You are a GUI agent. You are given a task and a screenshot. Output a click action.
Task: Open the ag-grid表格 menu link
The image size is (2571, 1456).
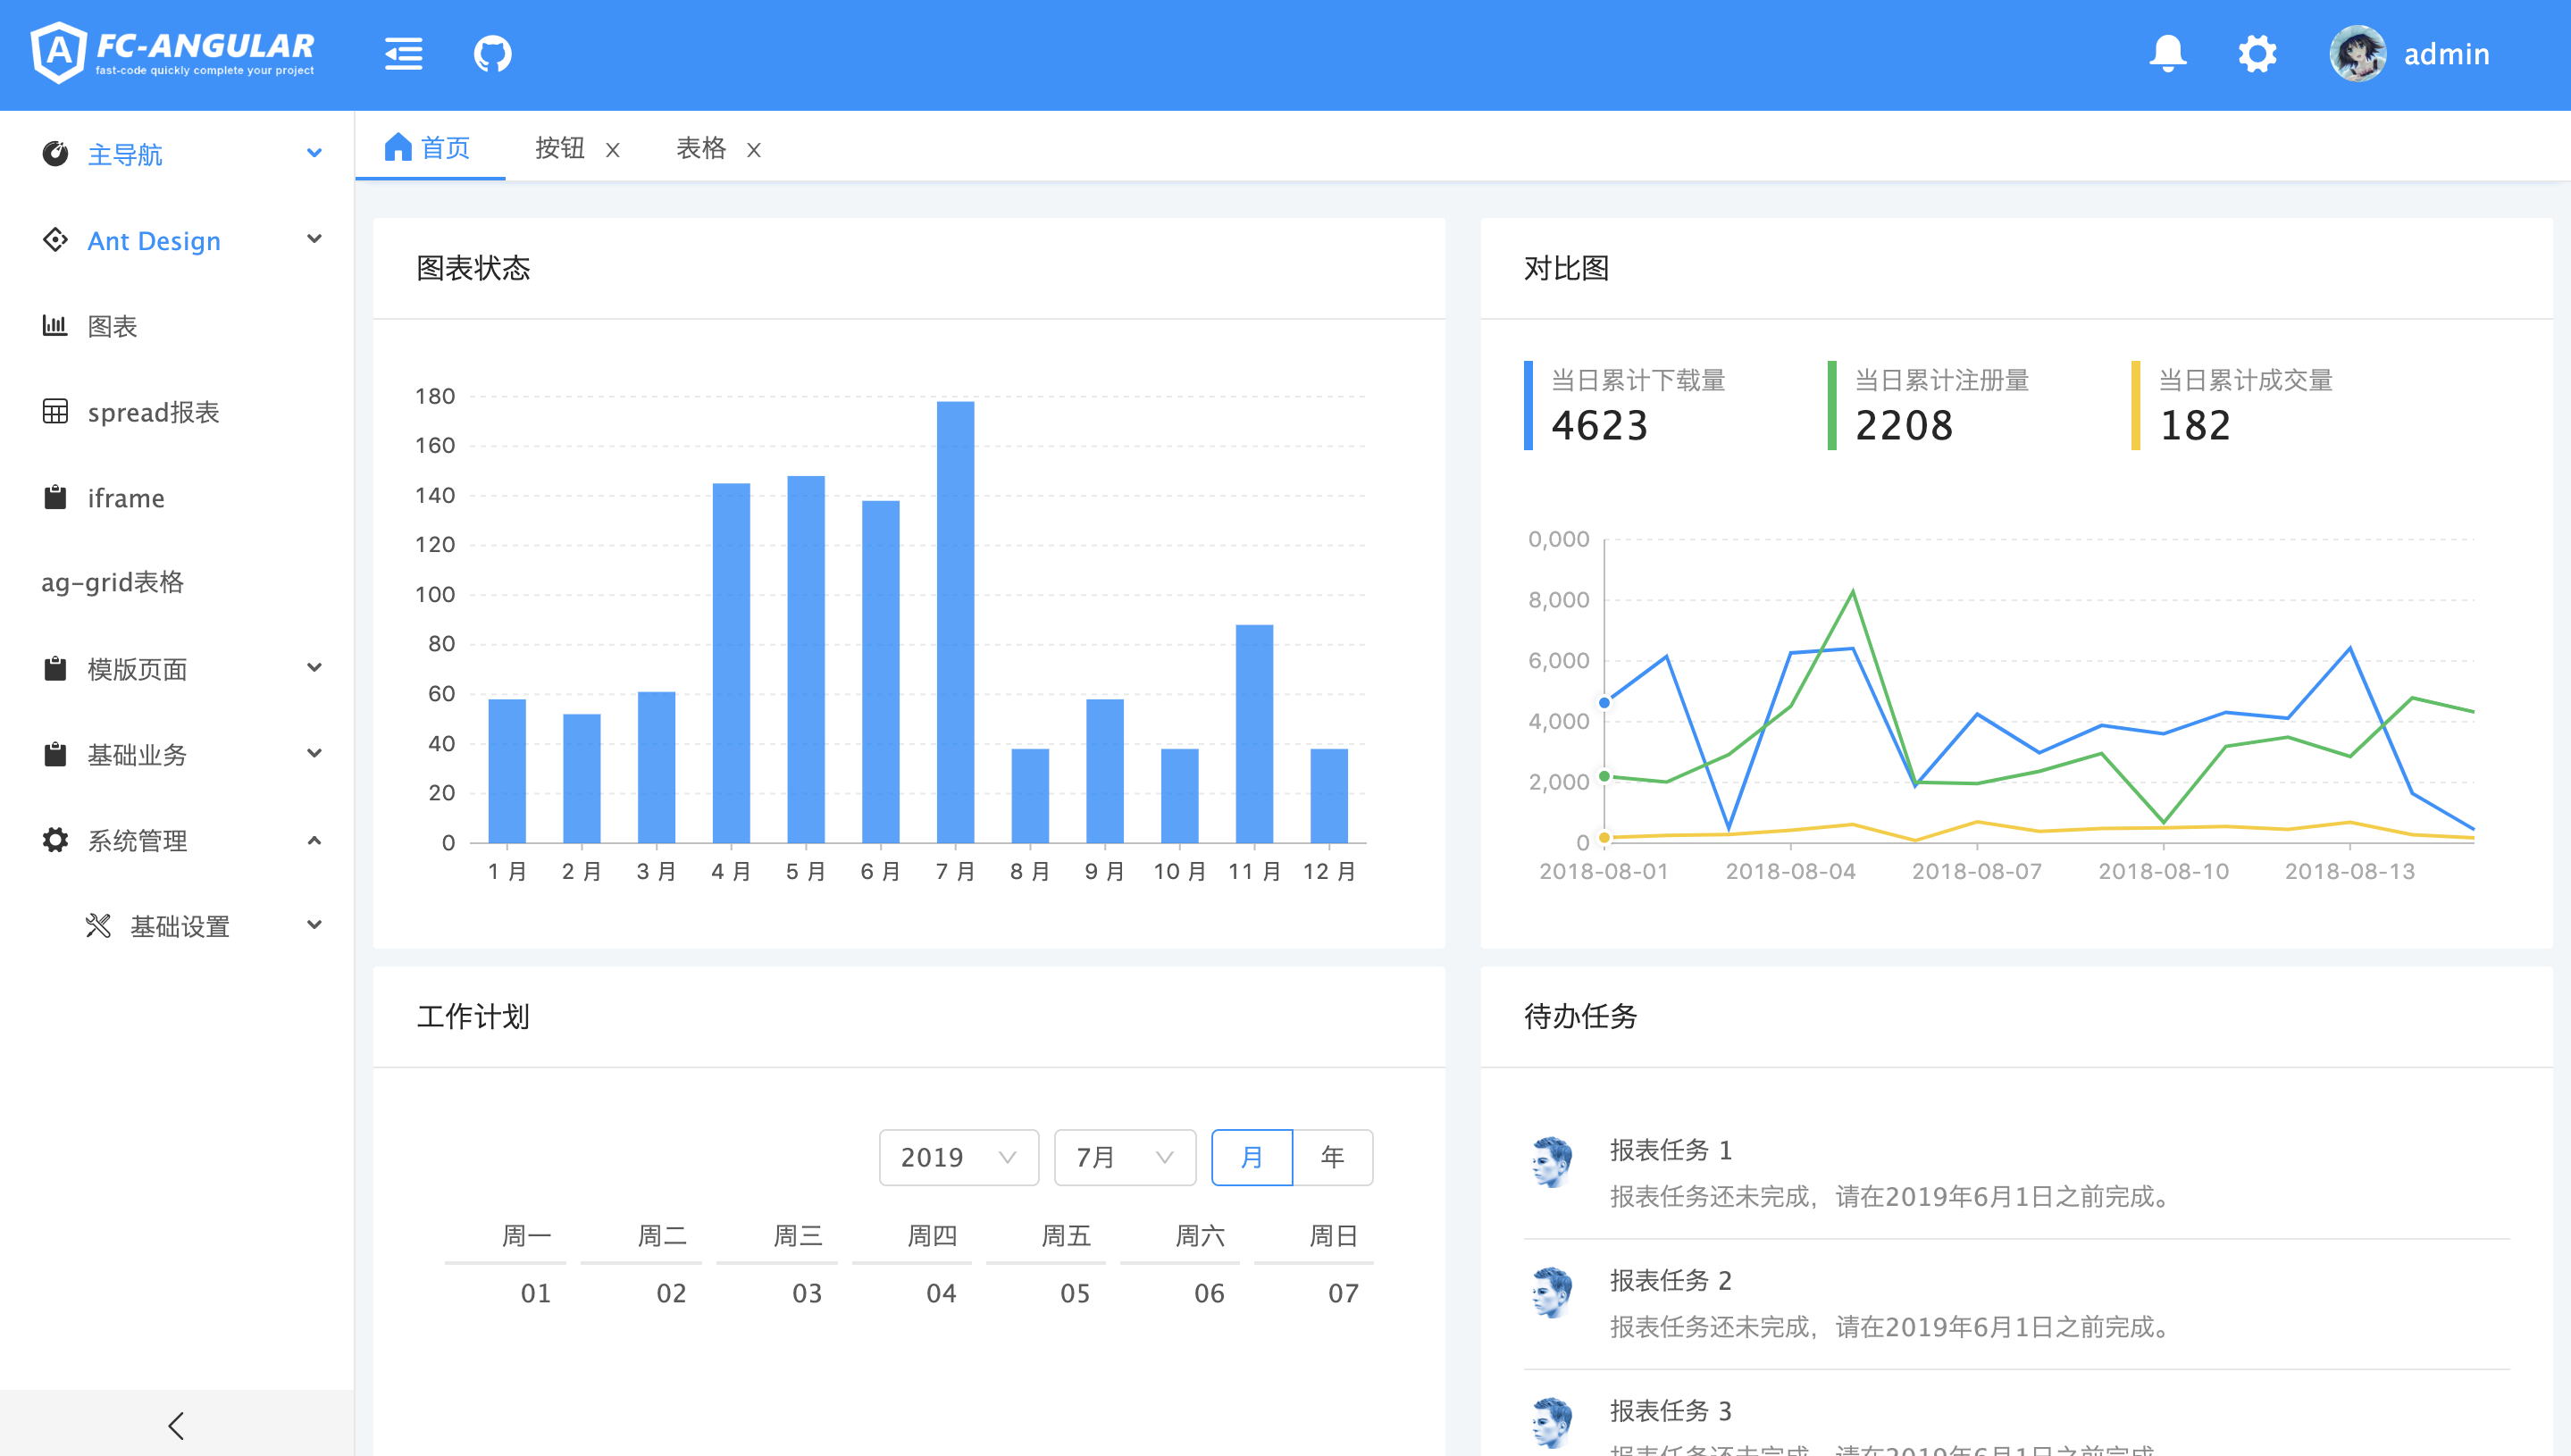(112, 582)
